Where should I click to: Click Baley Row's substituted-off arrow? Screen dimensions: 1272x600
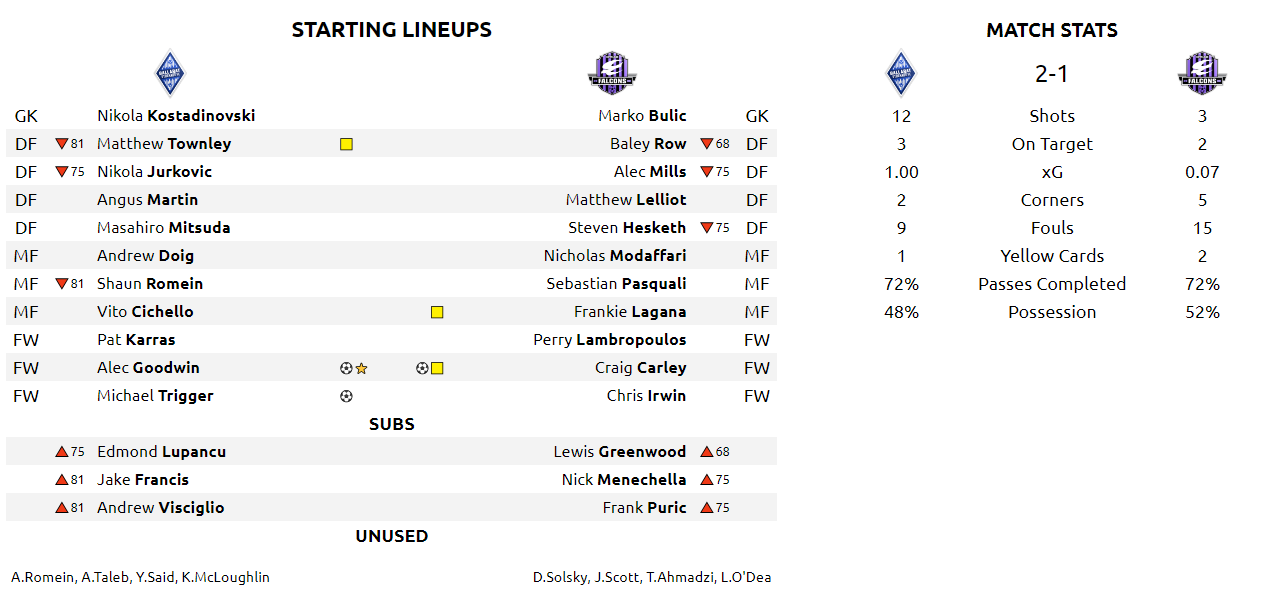707,144
